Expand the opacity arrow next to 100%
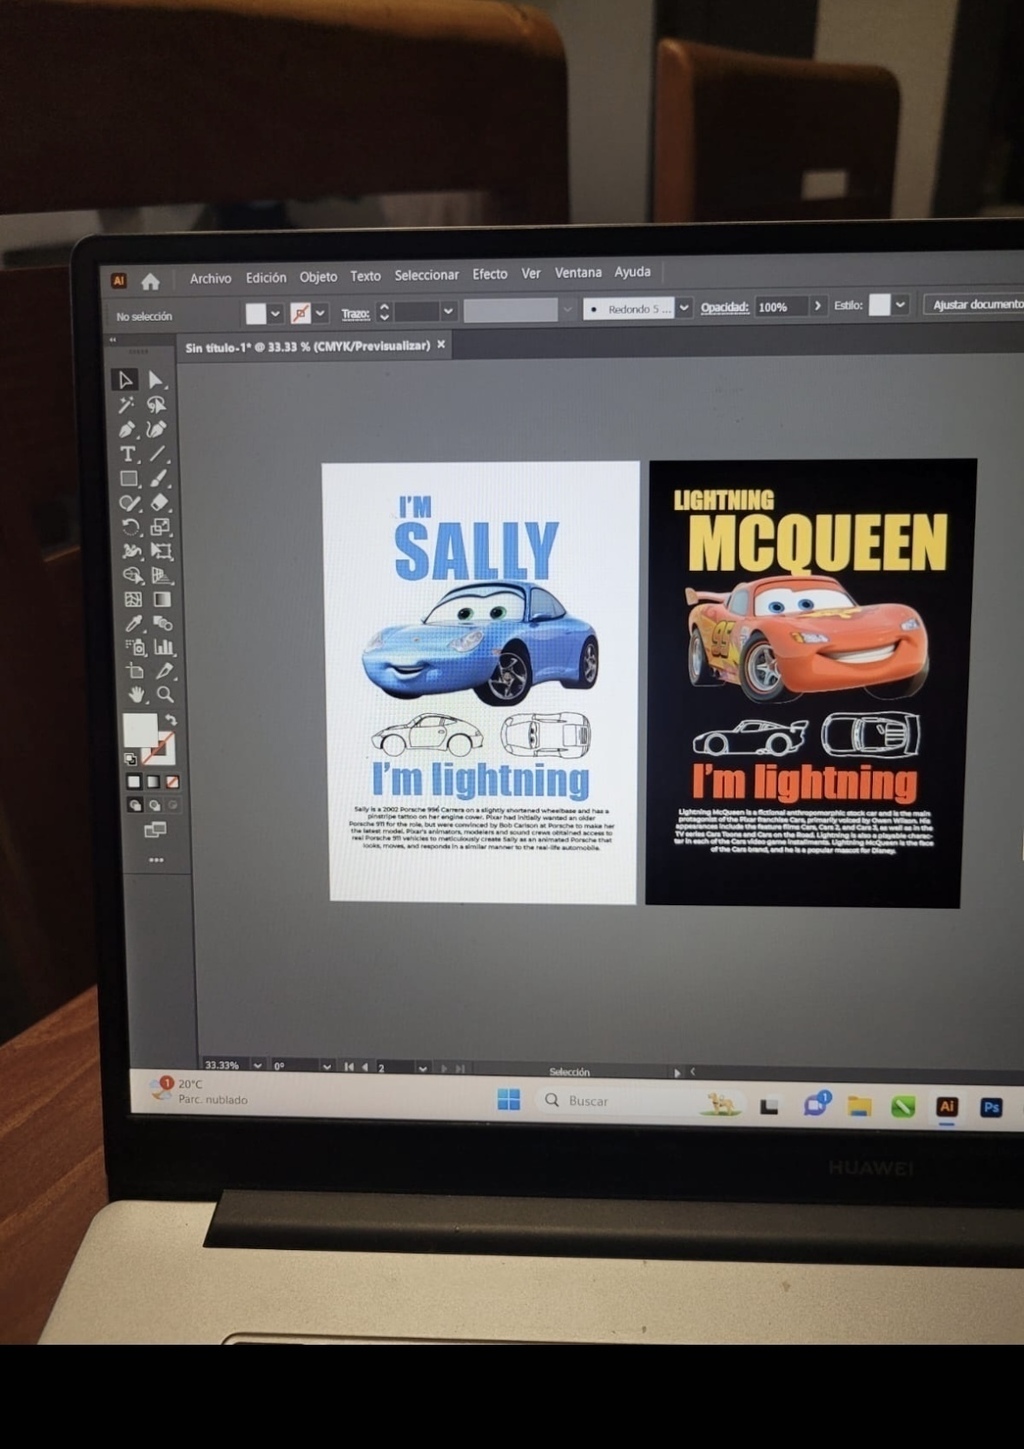 [817, 306]
